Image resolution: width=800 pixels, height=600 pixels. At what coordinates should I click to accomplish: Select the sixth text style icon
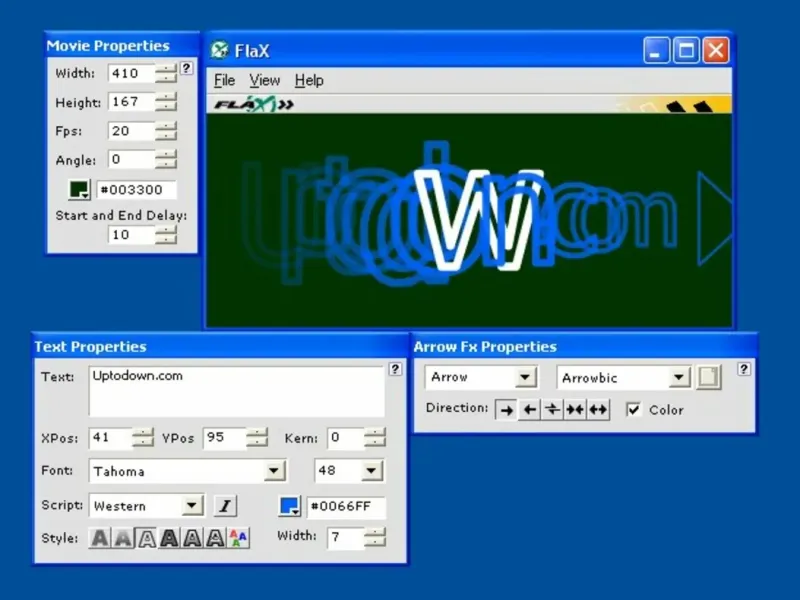point(215,538)
